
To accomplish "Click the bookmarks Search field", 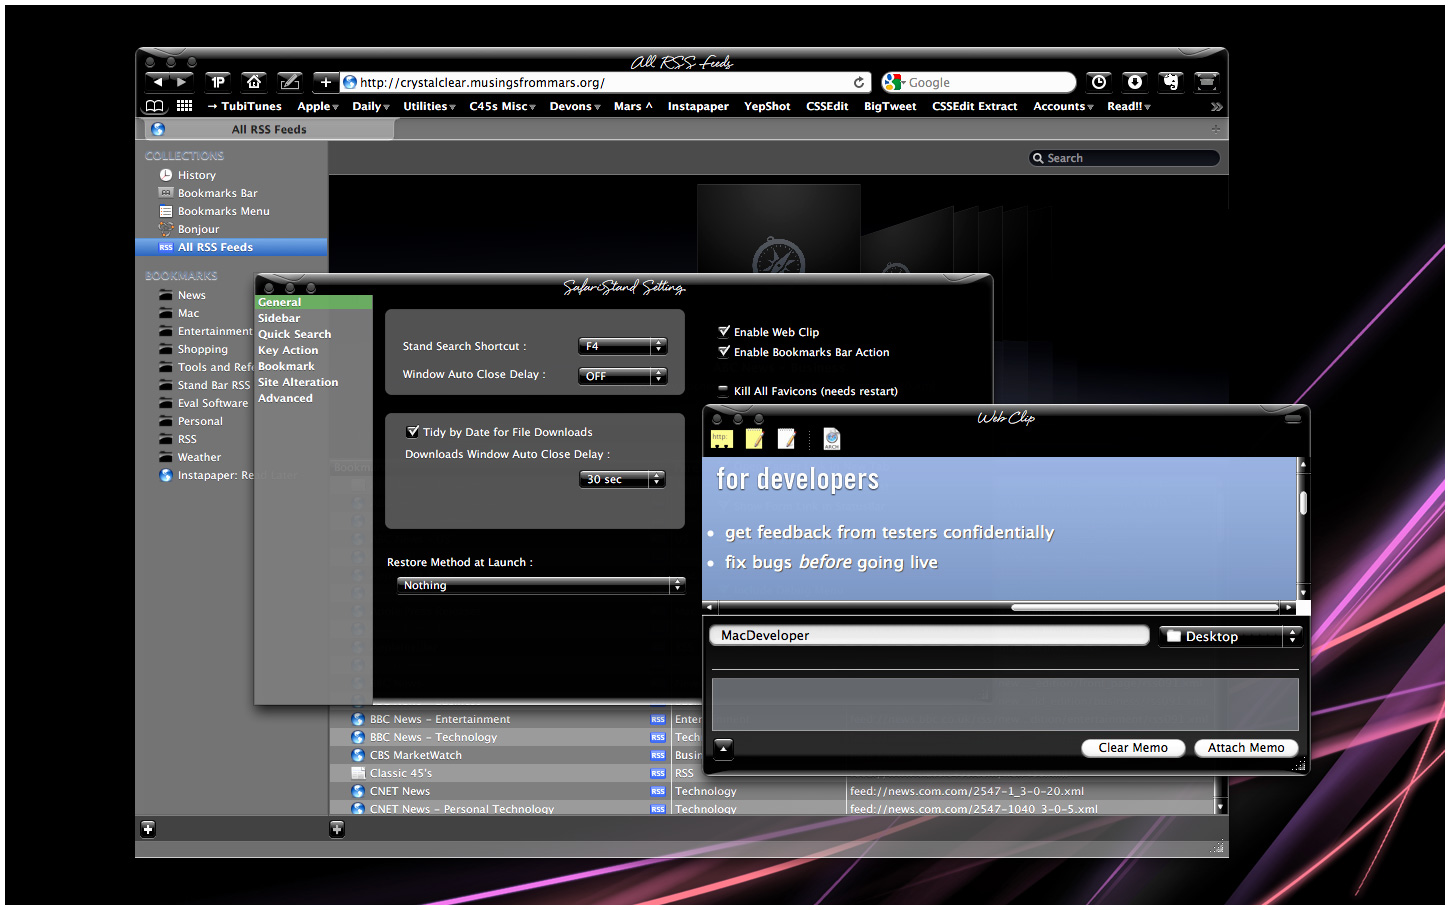I will [x=1124, y=158].
